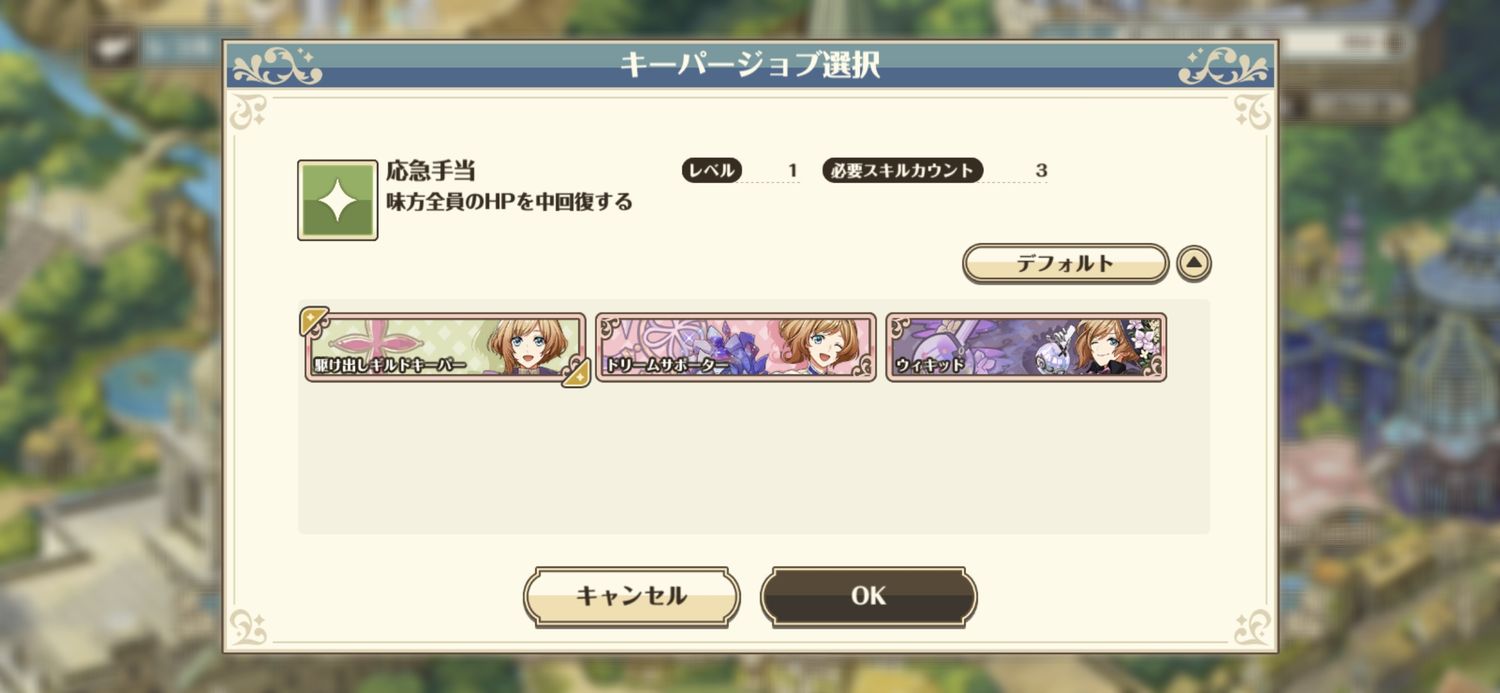Click the 応急手当 skill name text
The image size is (1500, 693).
coord(431,170)
